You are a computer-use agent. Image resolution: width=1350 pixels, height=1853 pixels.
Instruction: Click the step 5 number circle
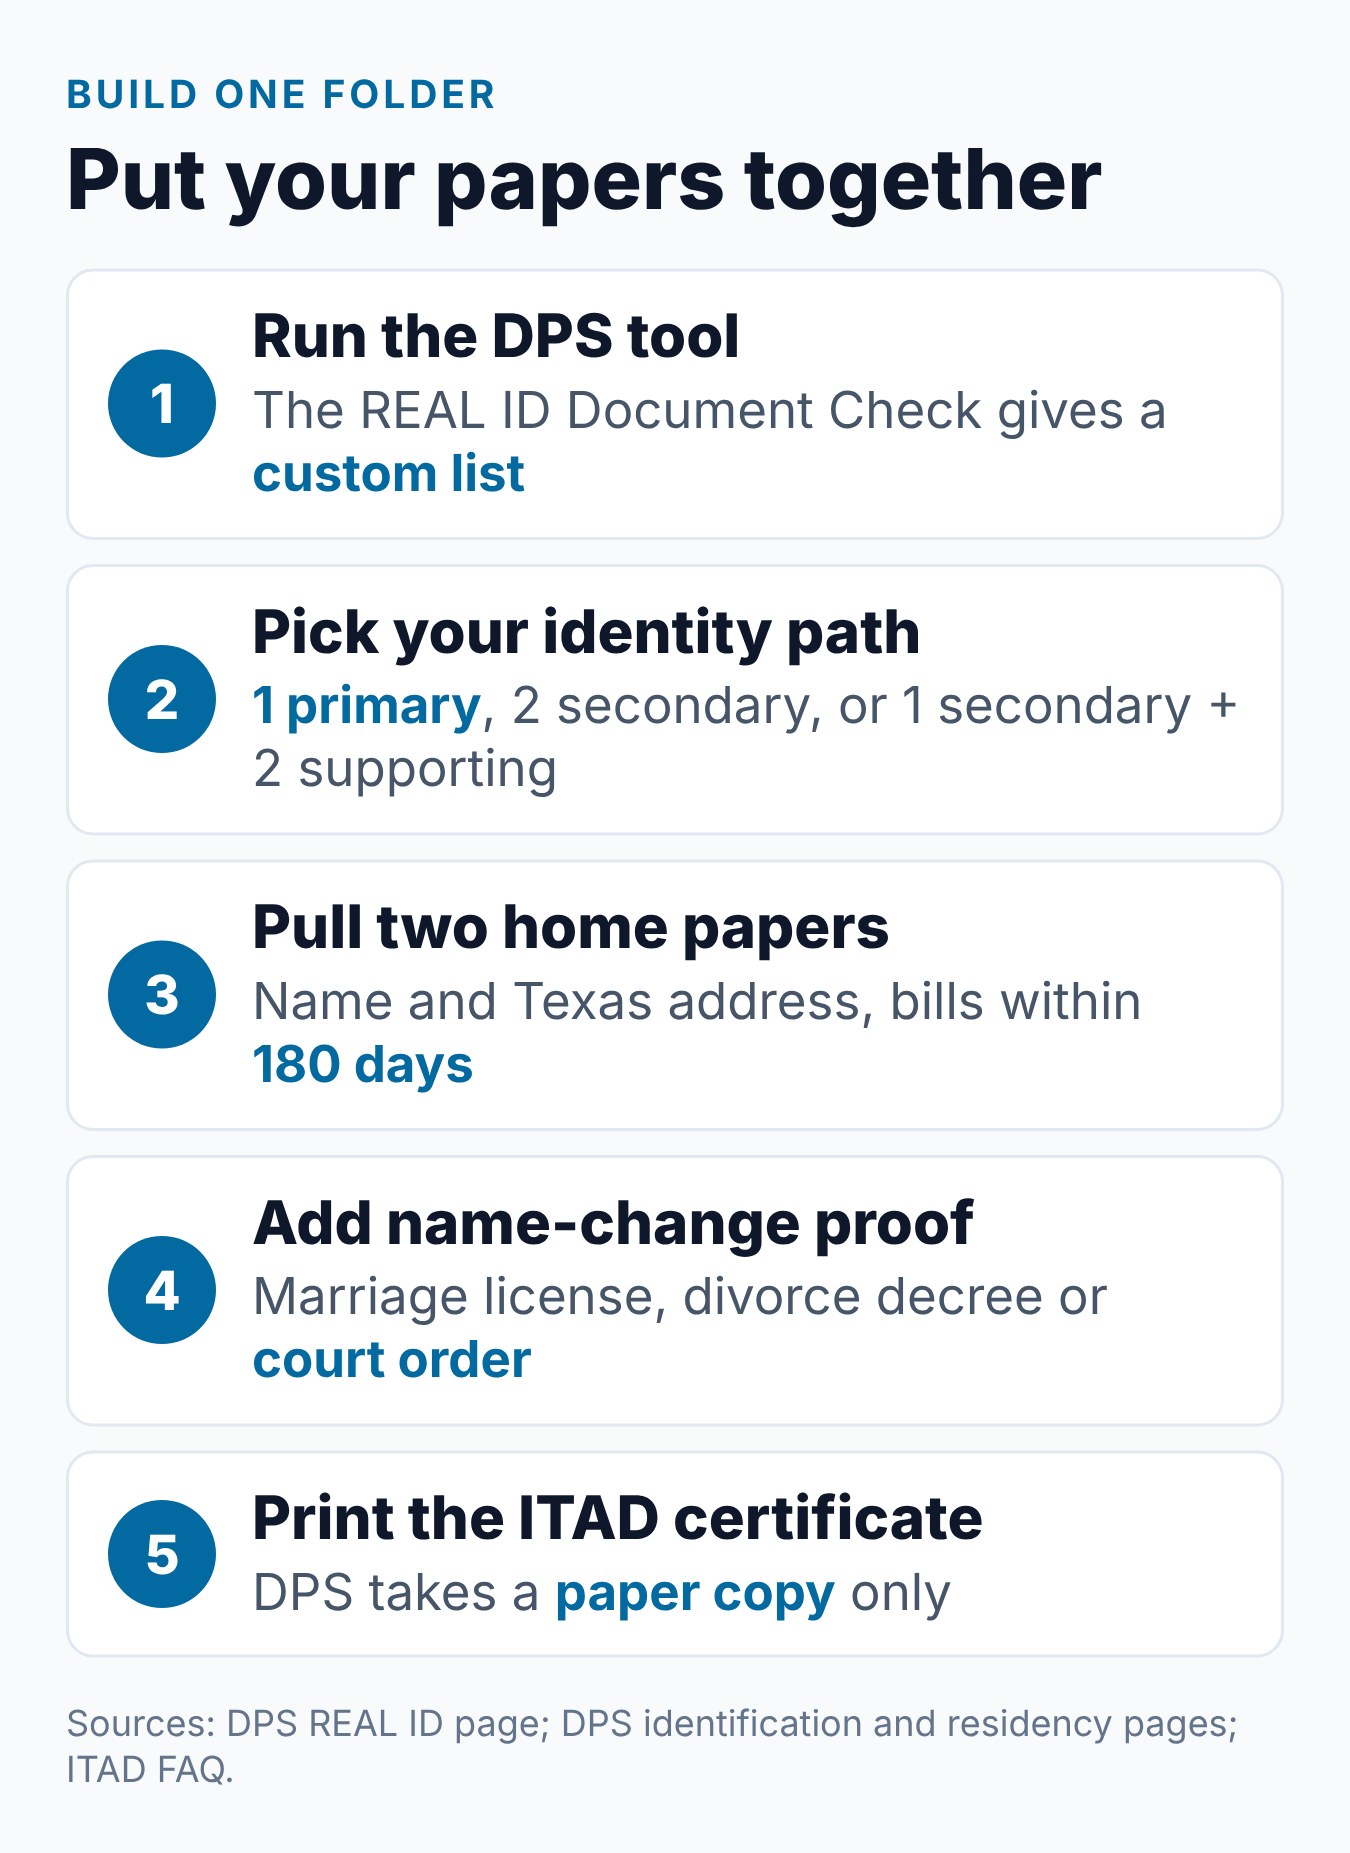click(x=162, y=1554)
